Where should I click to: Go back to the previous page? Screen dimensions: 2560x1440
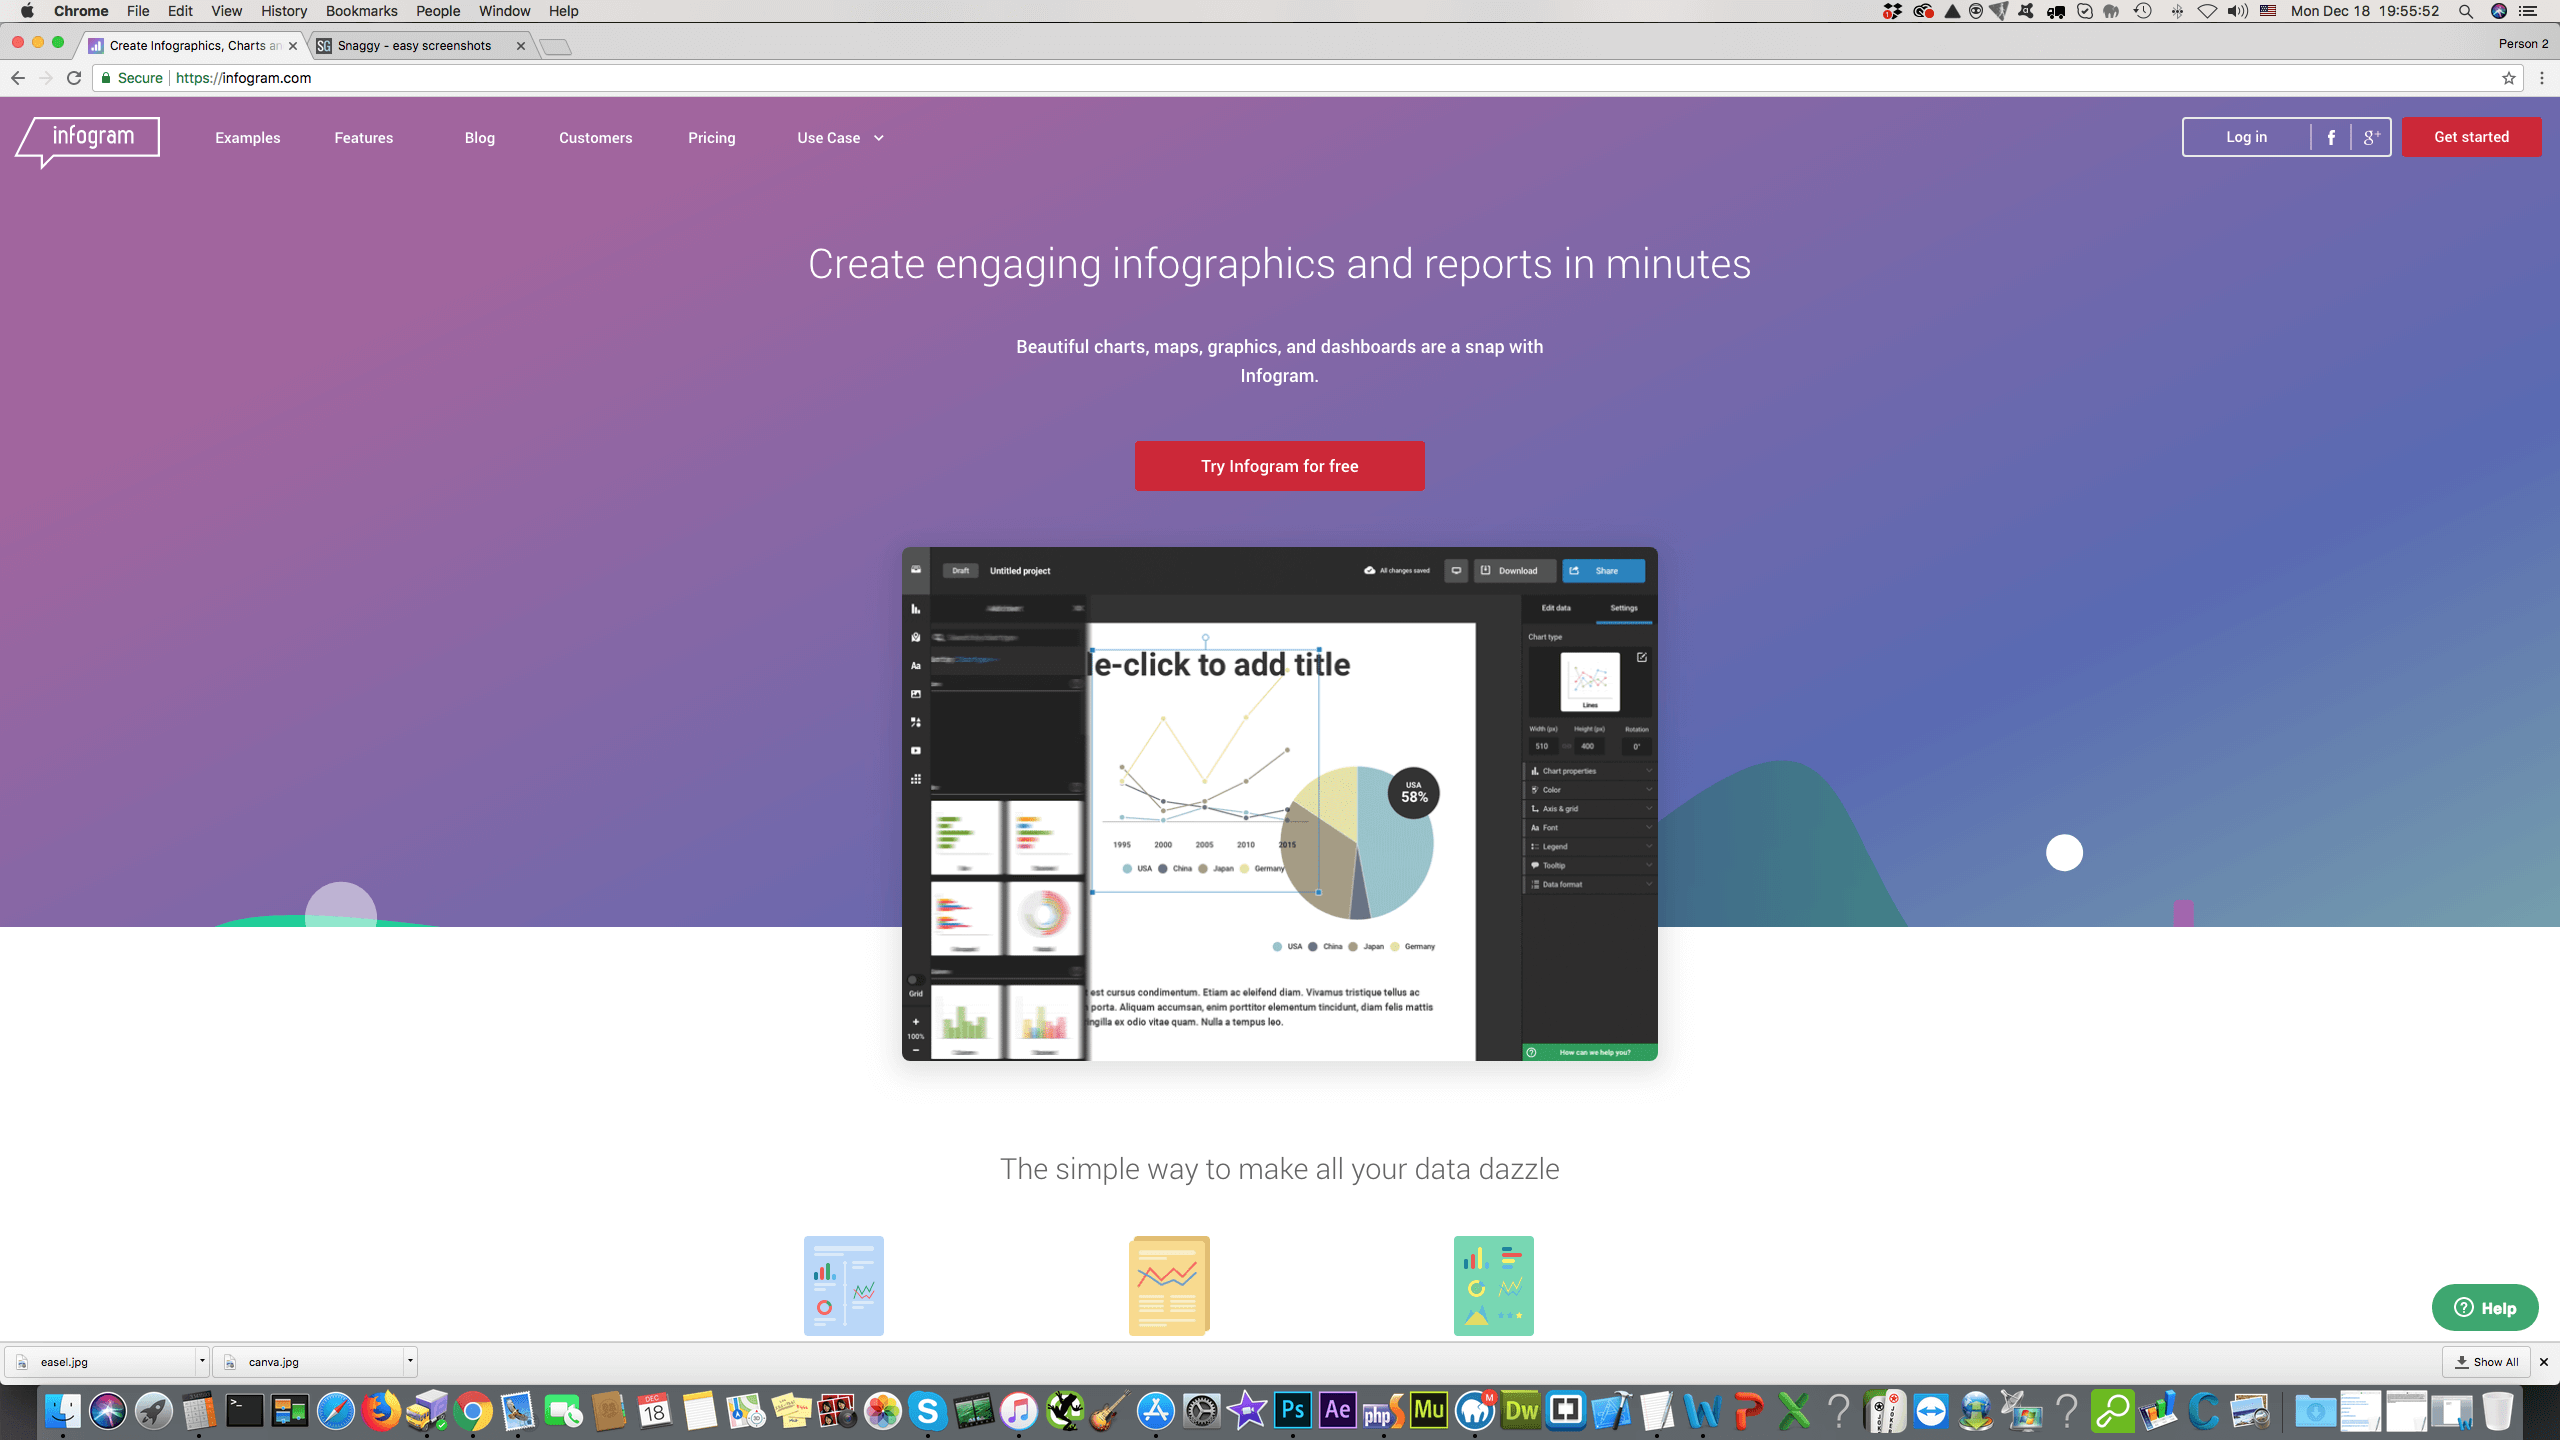coord(18,78)
